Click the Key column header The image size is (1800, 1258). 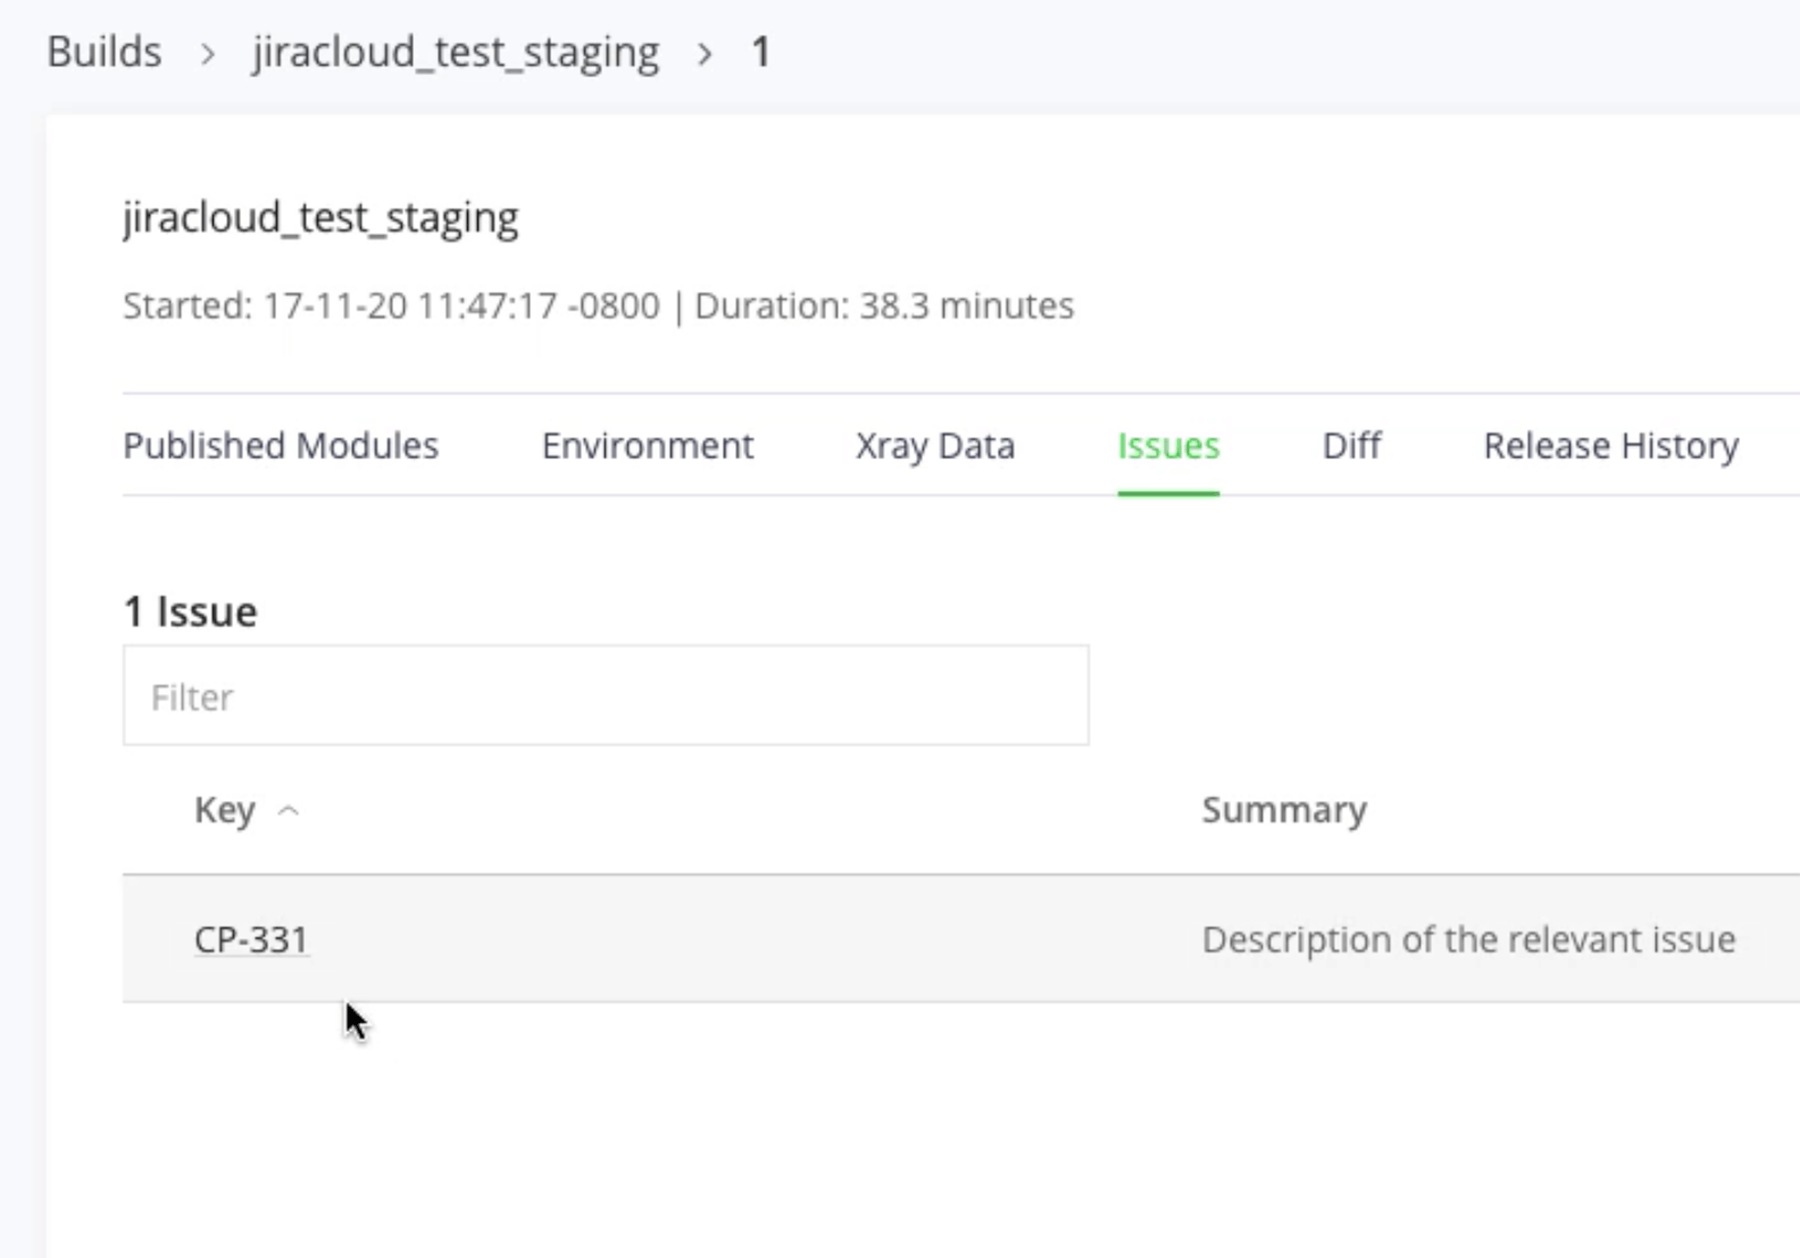pos(225,810)
